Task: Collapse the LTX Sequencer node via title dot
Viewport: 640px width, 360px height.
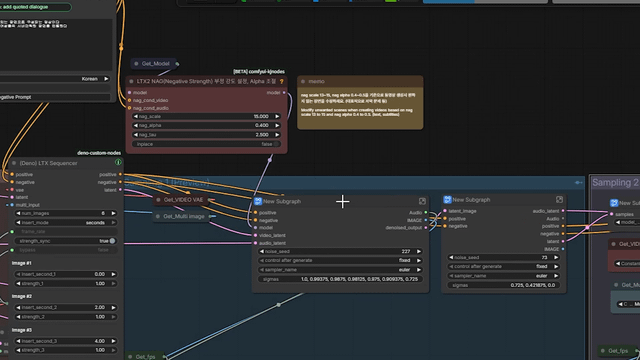Action: coord(14,163)
